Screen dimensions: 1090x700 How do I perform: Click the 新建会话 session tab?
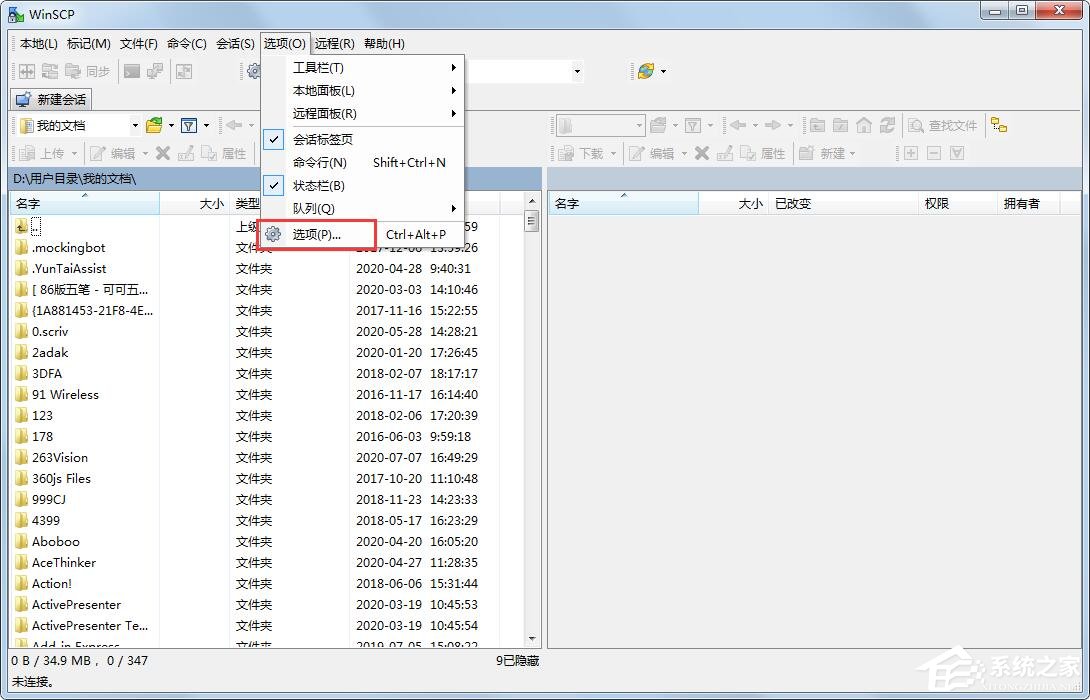[50, 98]
